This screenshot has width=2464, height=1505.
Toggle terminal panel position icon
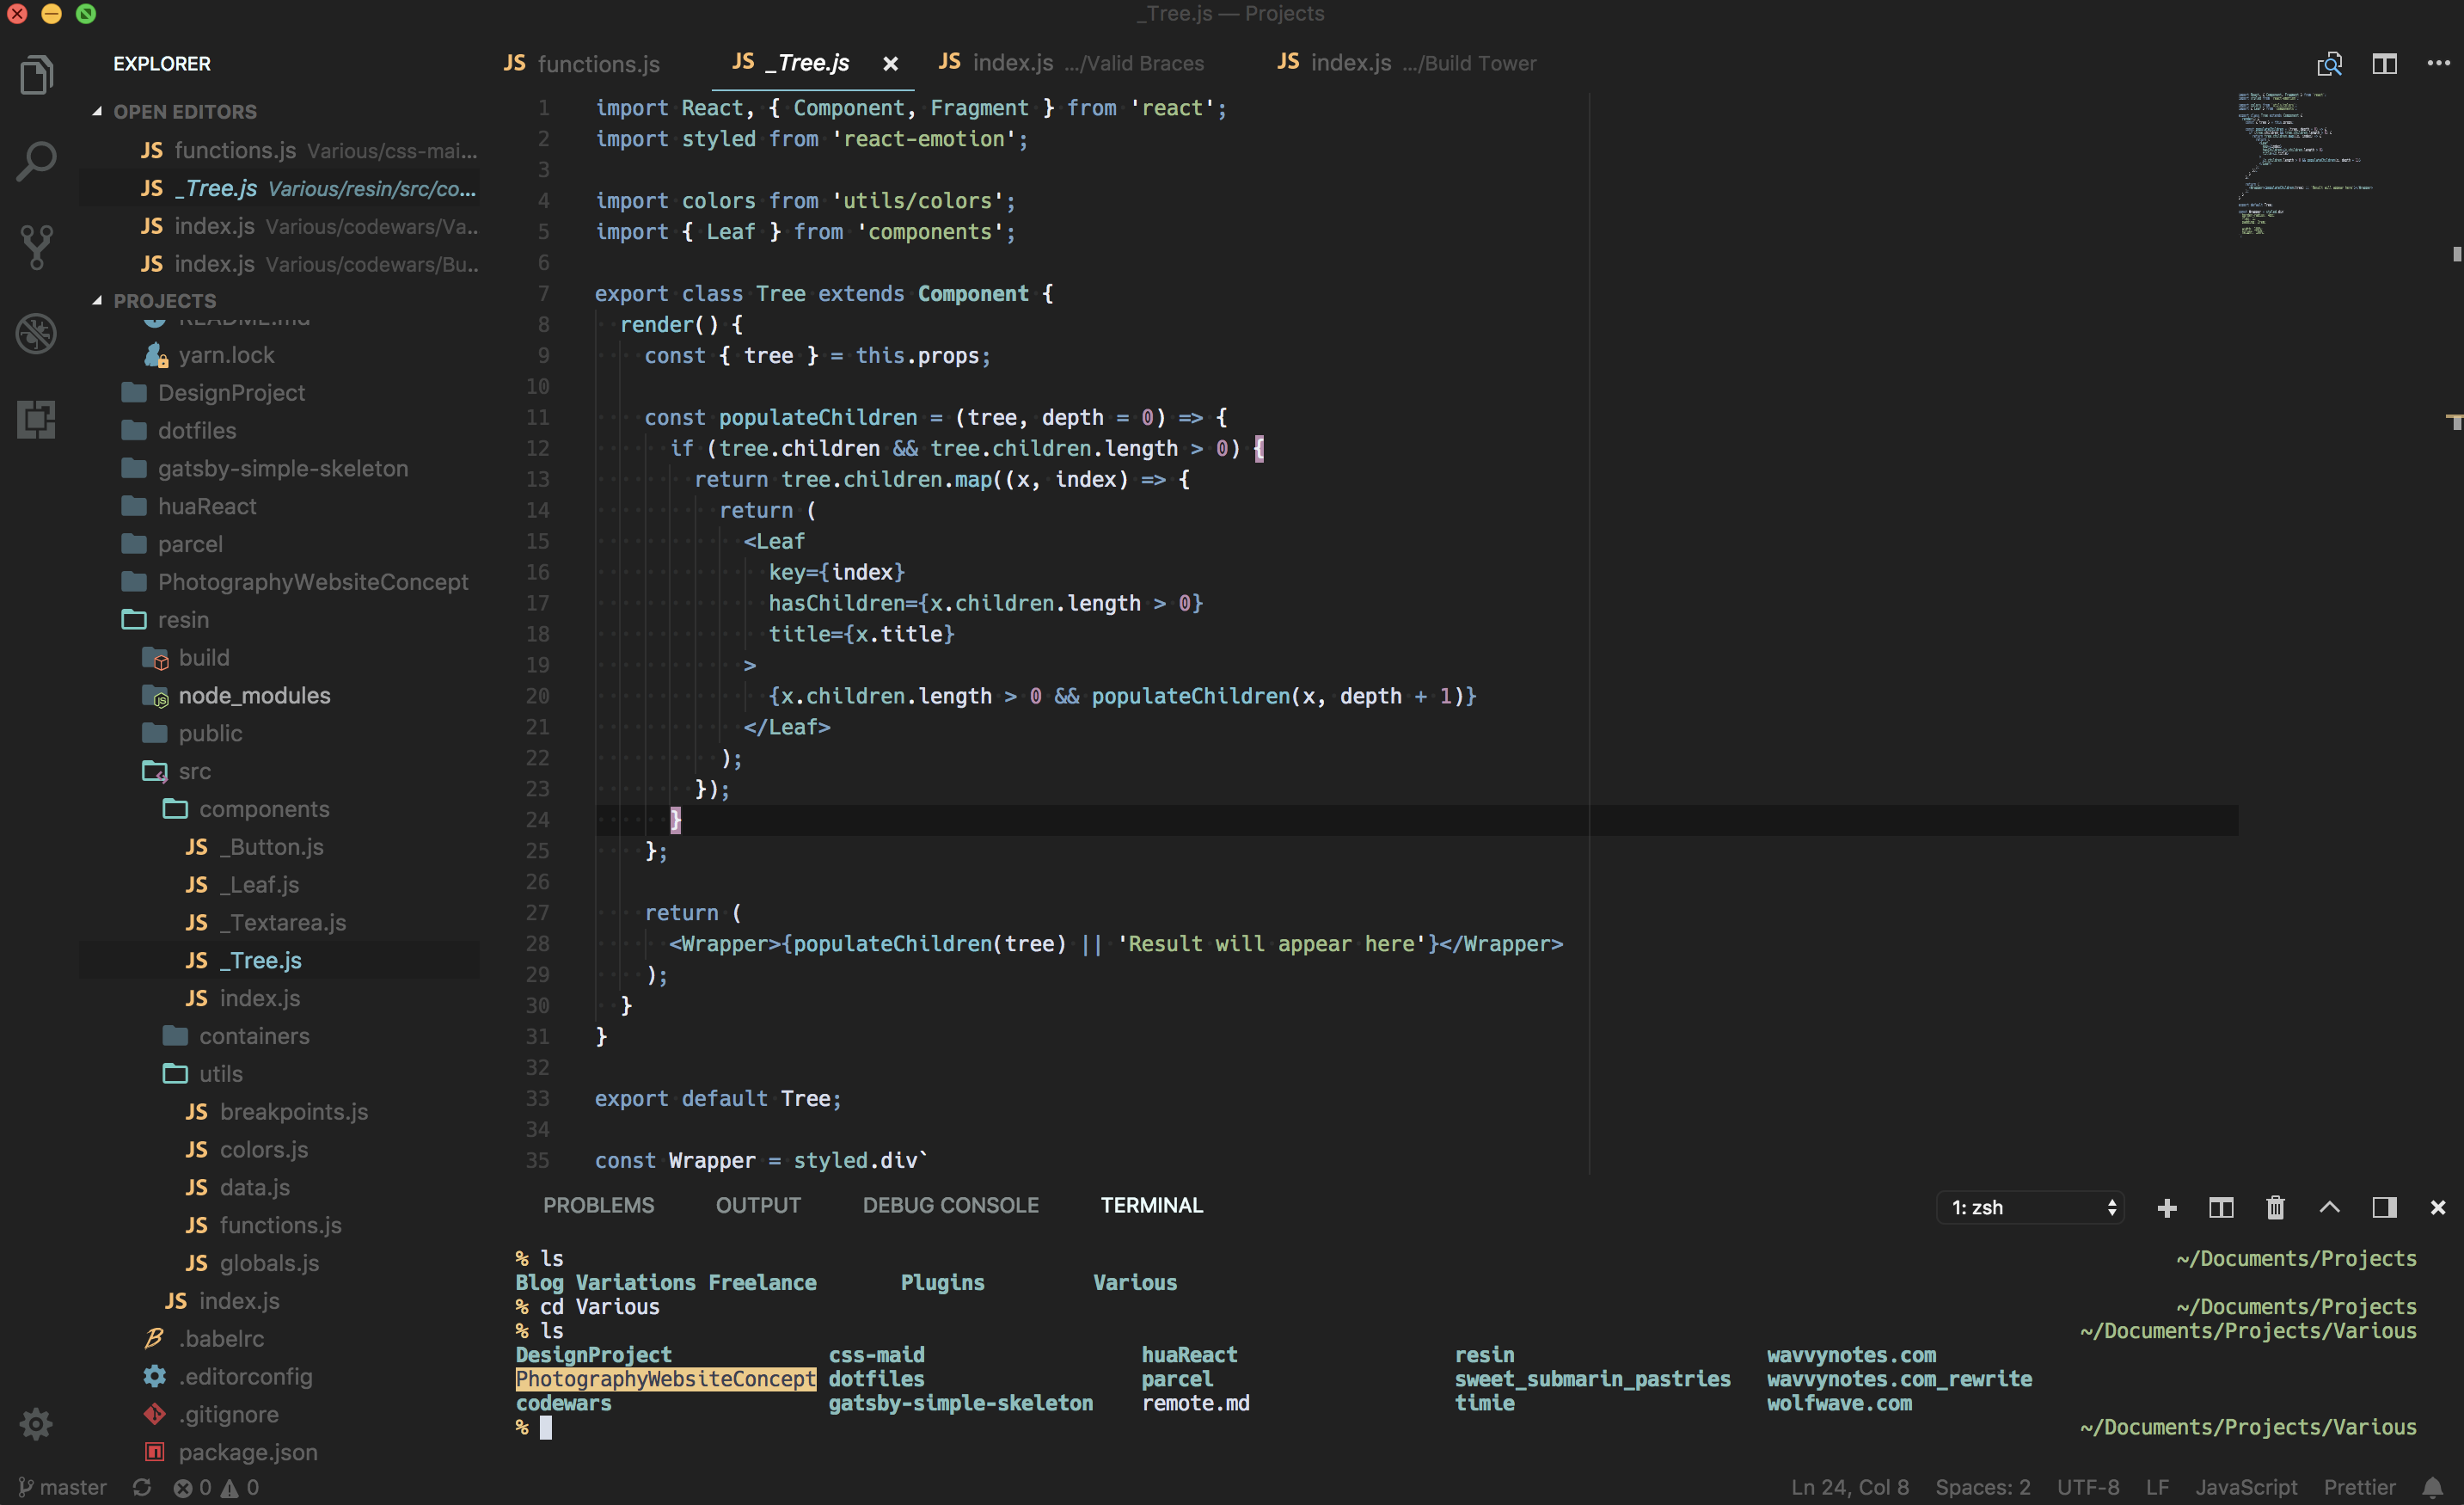pos(2384,1207)
